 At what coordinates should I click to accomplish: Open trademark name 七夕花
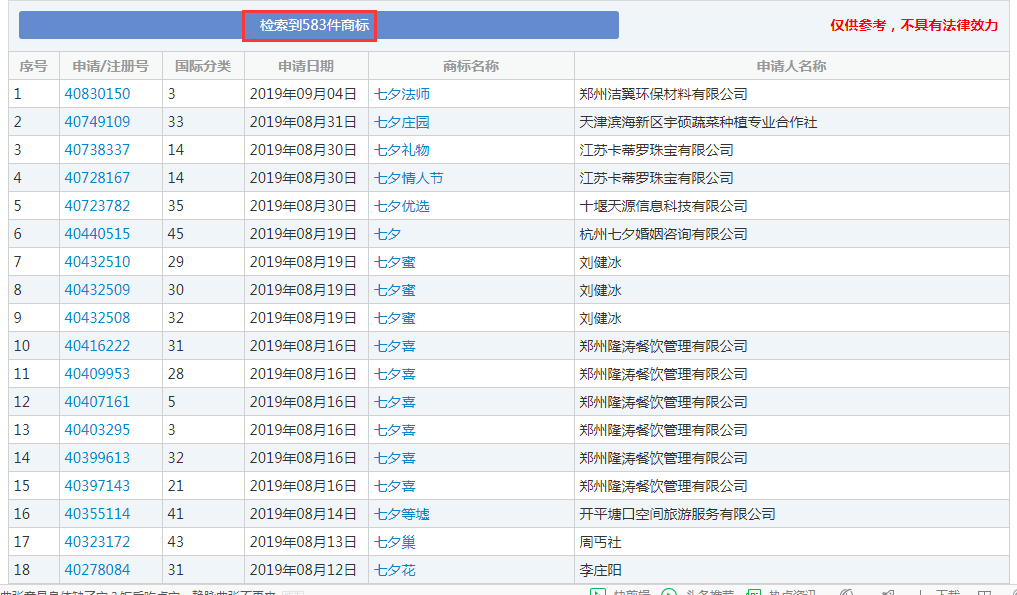click(395, 570)
